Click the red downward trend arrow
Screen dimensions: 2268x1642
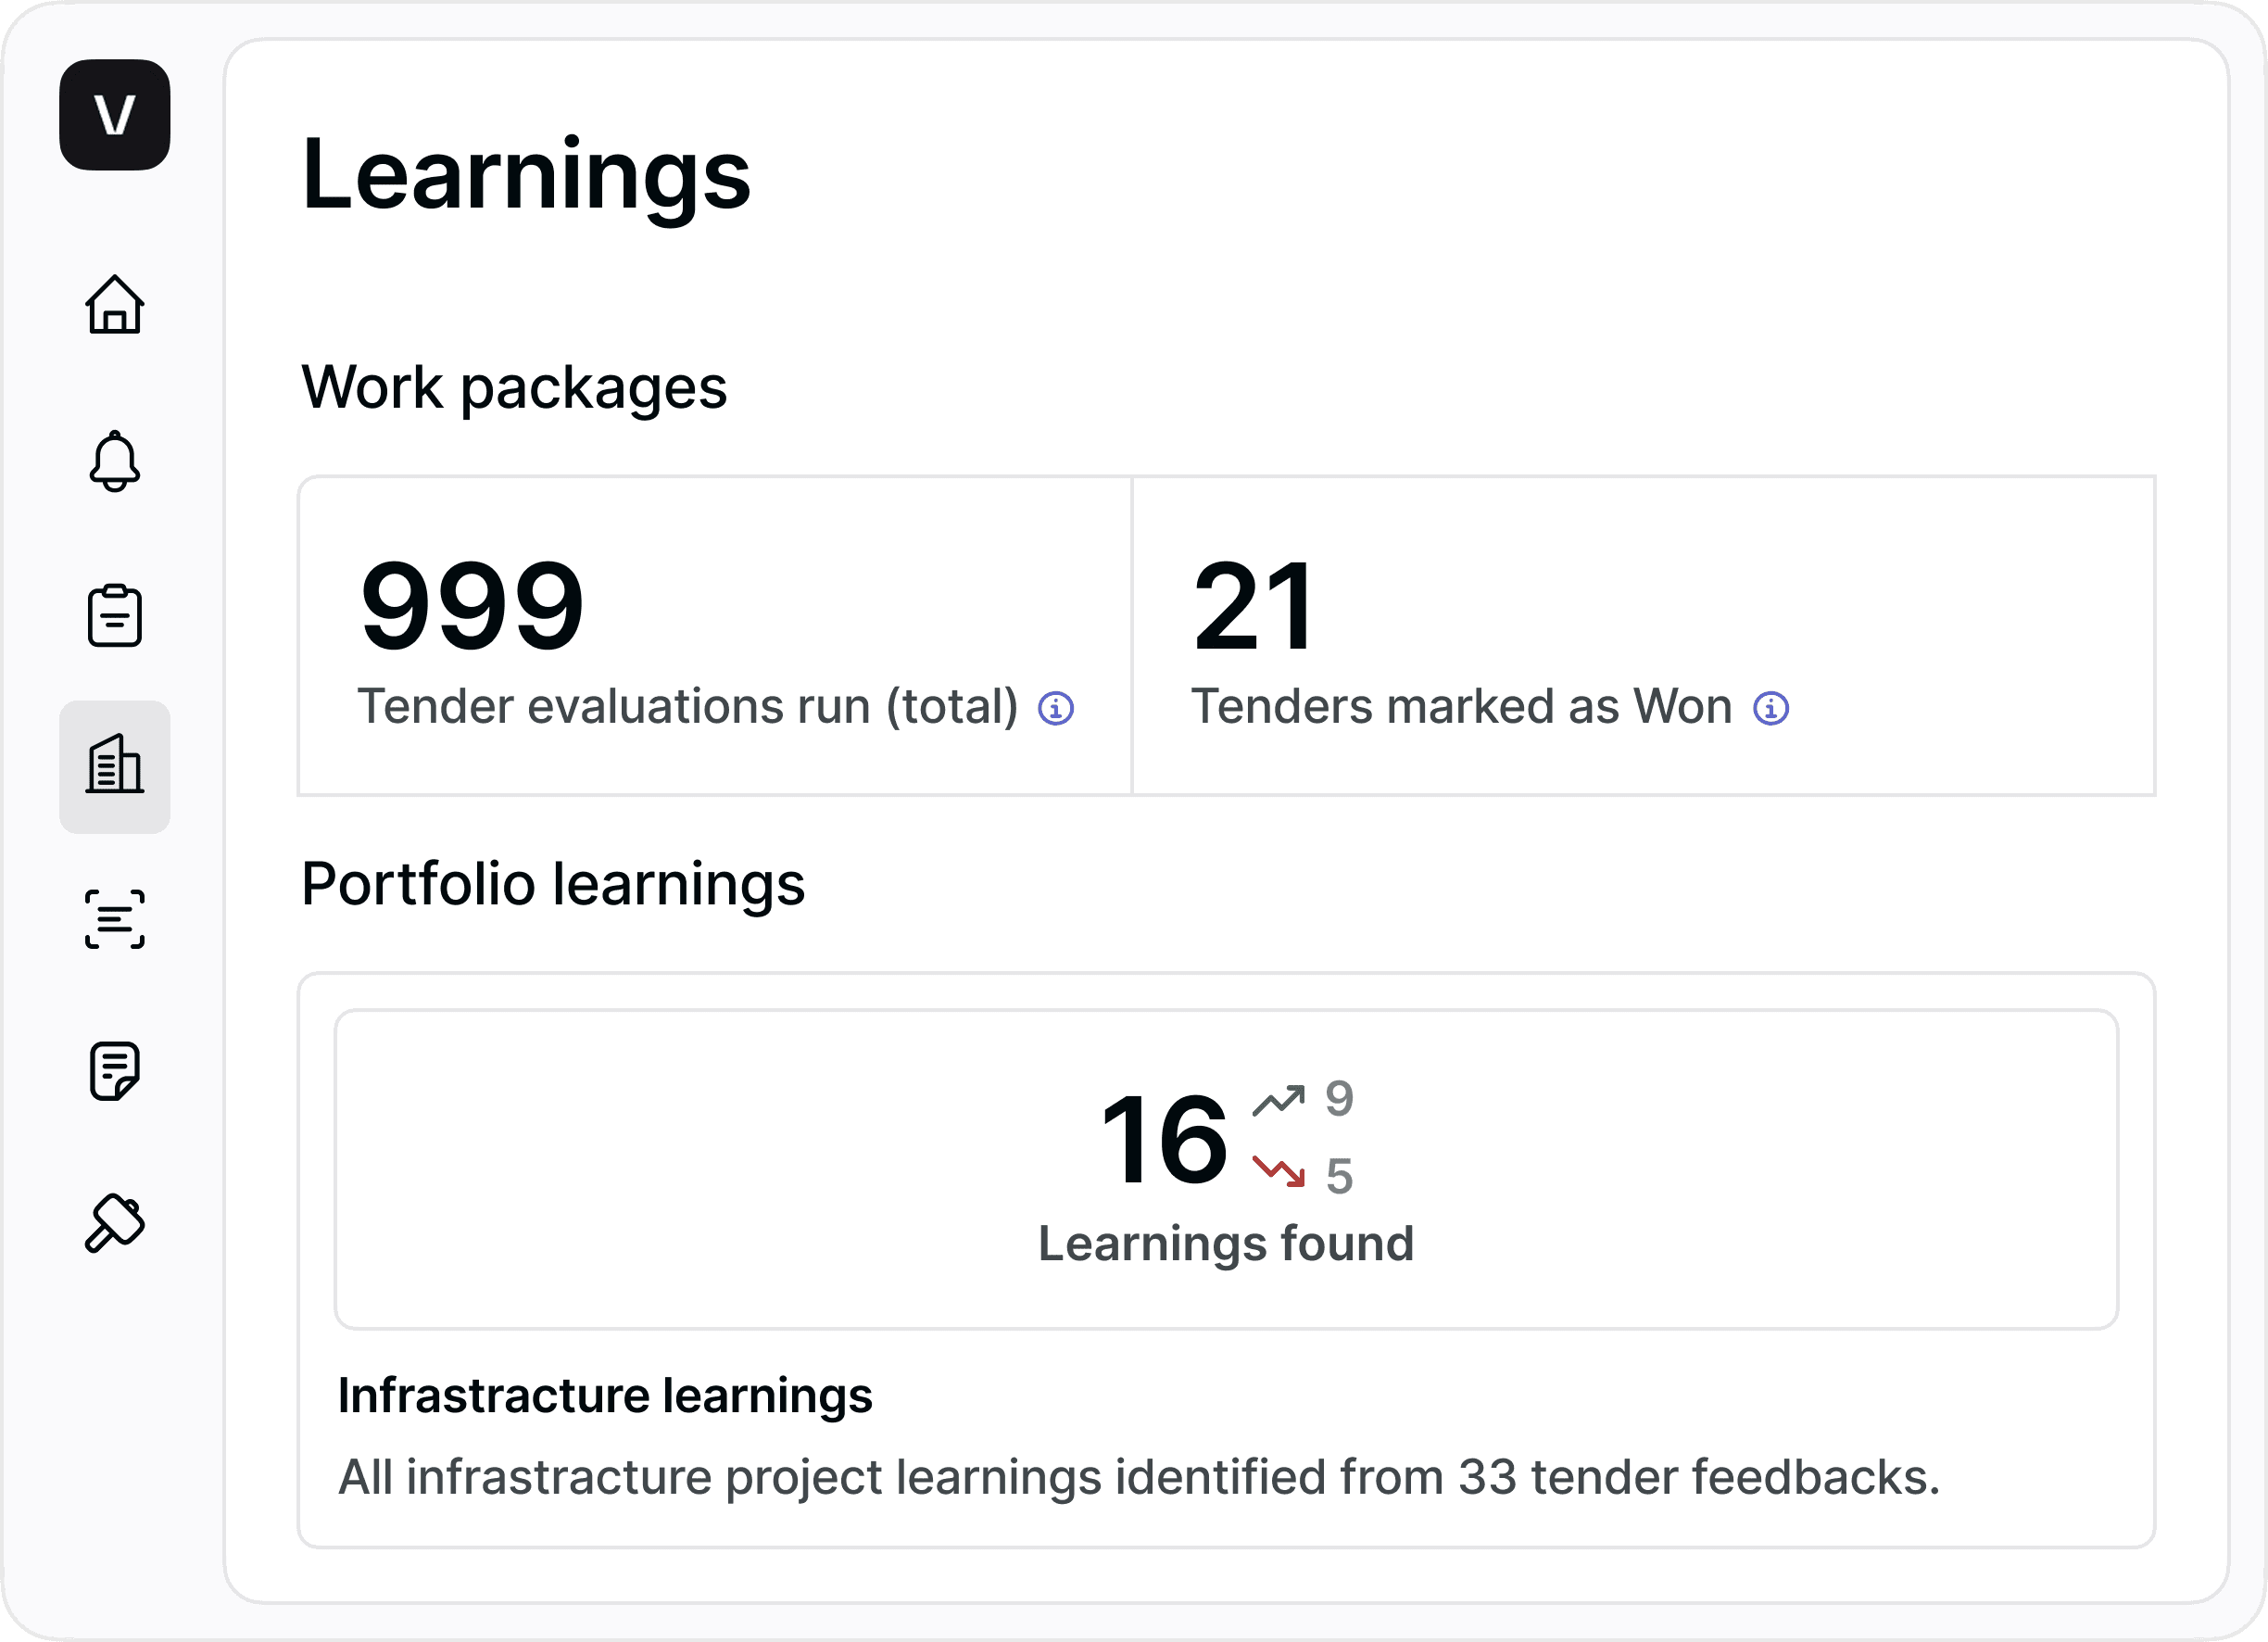pos(1279,1172)
